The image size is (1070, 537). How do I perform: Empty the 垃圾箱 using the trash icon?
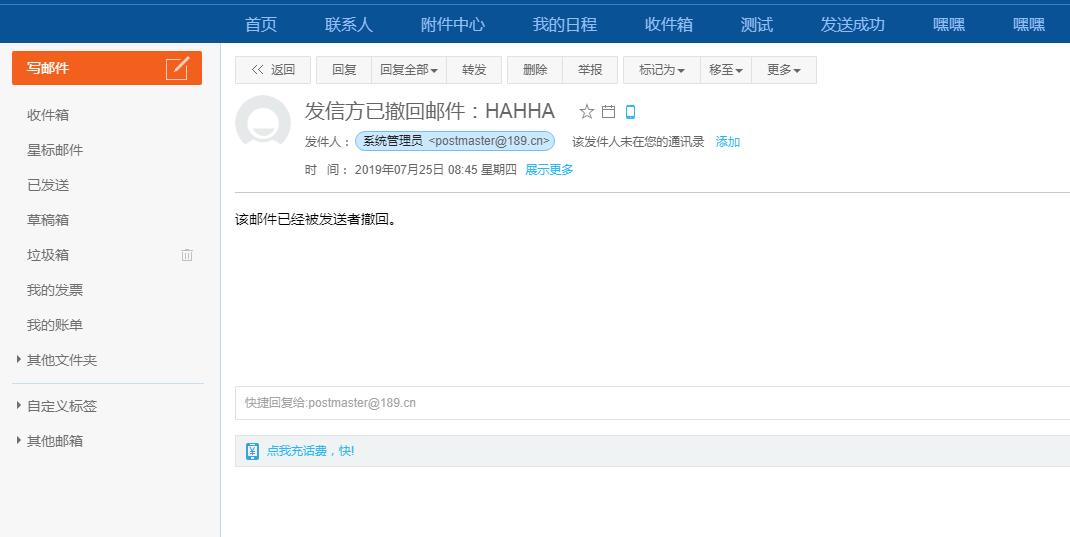click(x=187, y=255)
